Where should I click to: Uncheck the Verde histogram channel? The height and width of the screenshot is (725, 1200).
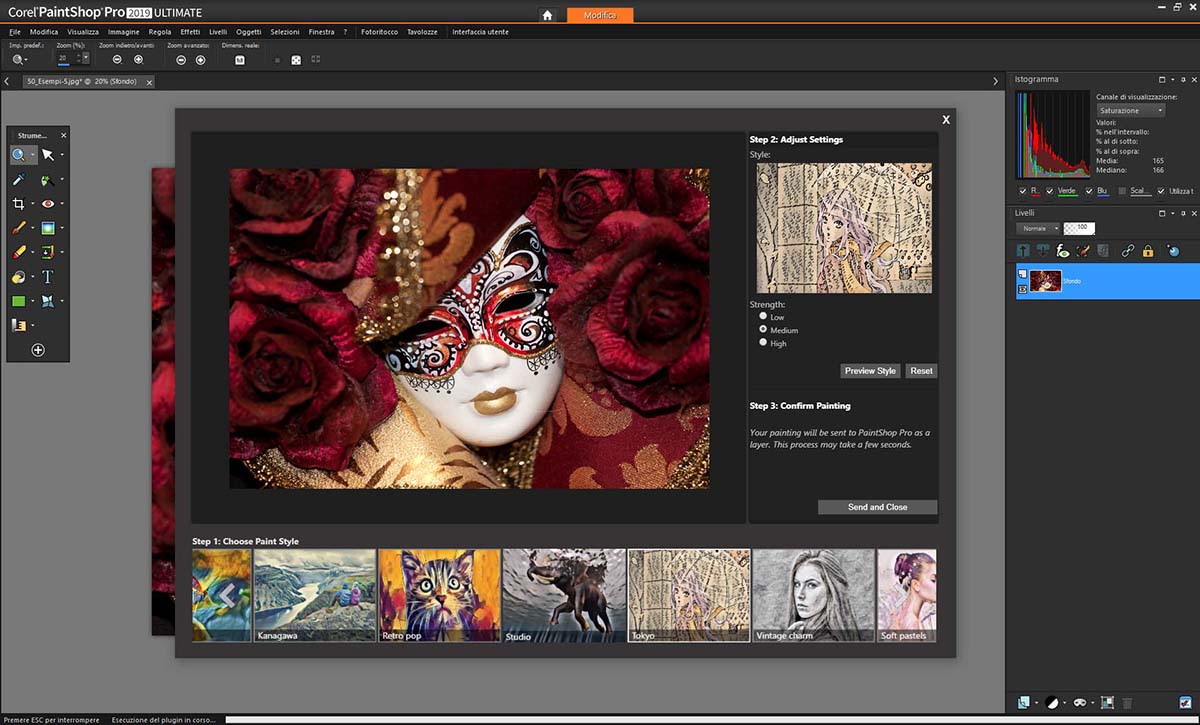[x=1049, y=191]
